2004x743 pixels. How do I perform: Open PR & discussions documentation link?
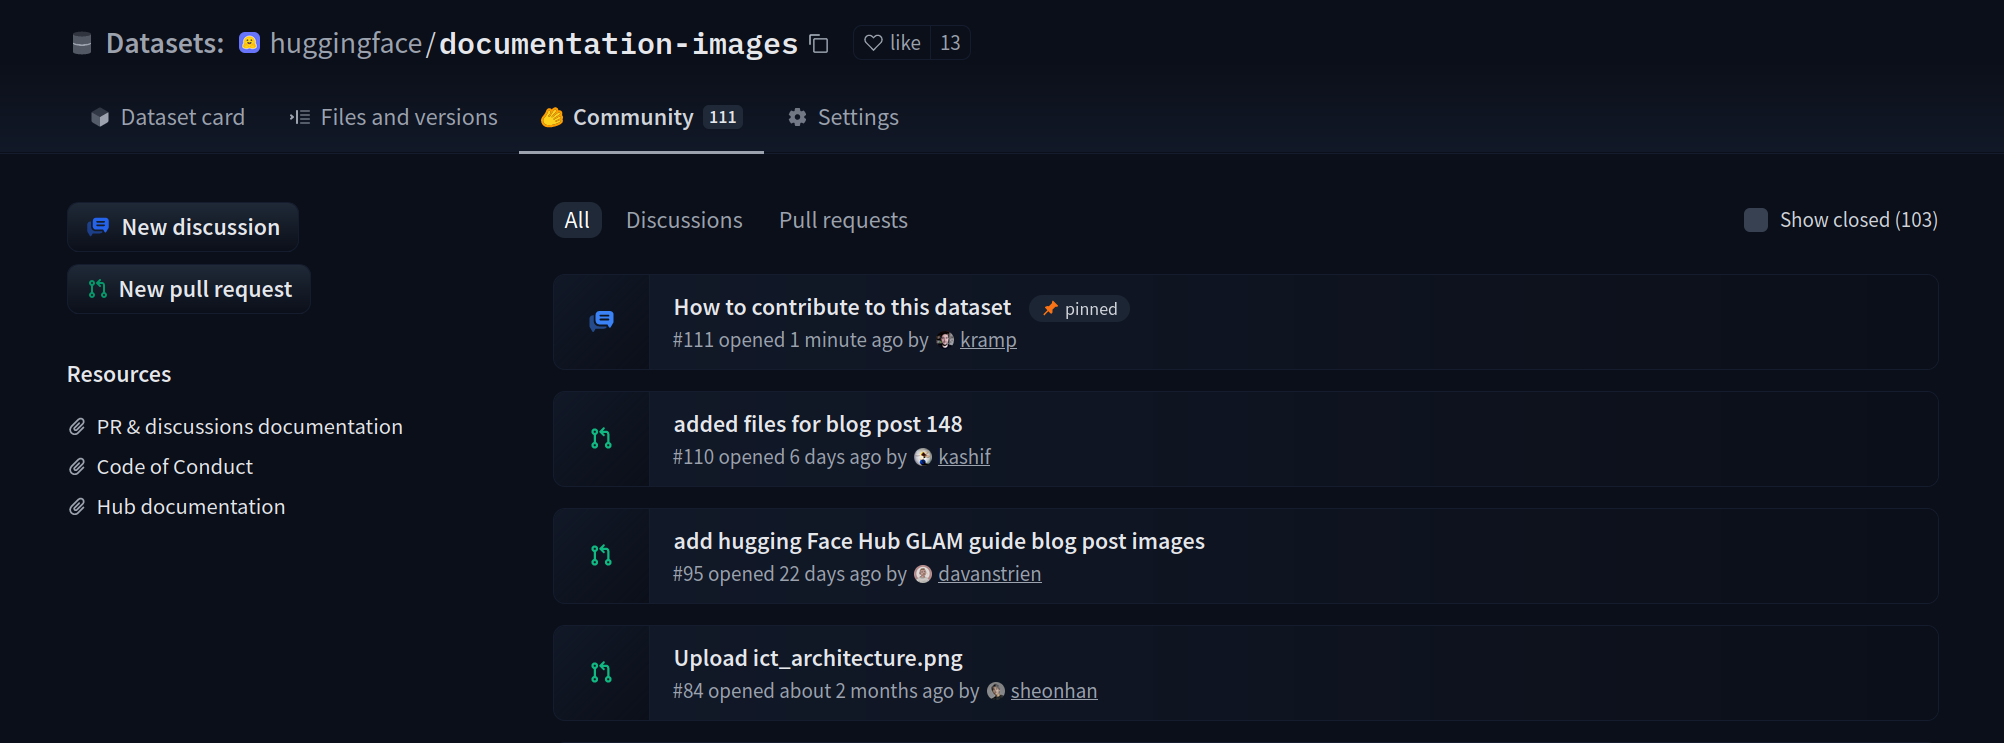point(249,426)
